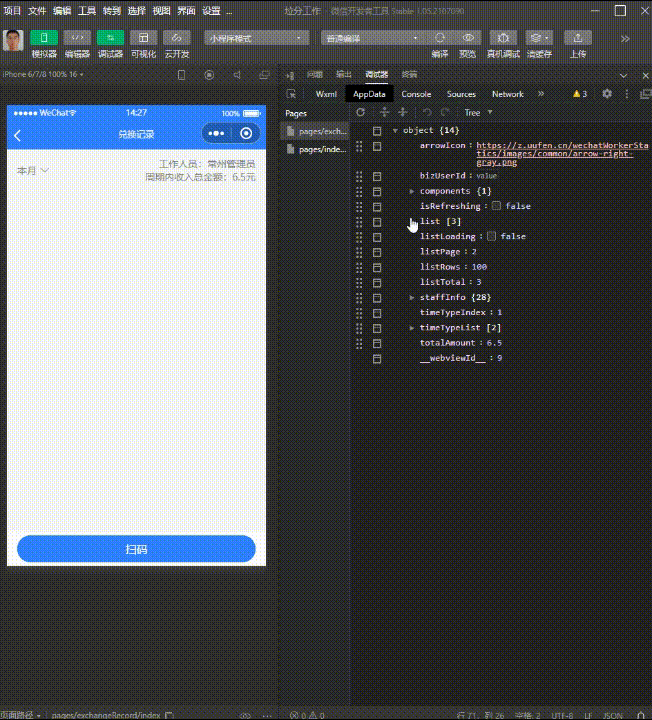Open action menu for totalAmount row
Viewport: 652px width, 720px height.
click(377, 343)
